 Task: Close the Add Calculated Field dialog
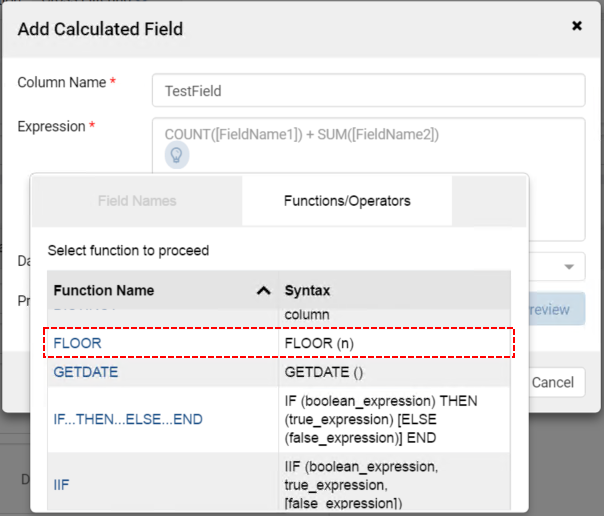[x=577, y=26]
